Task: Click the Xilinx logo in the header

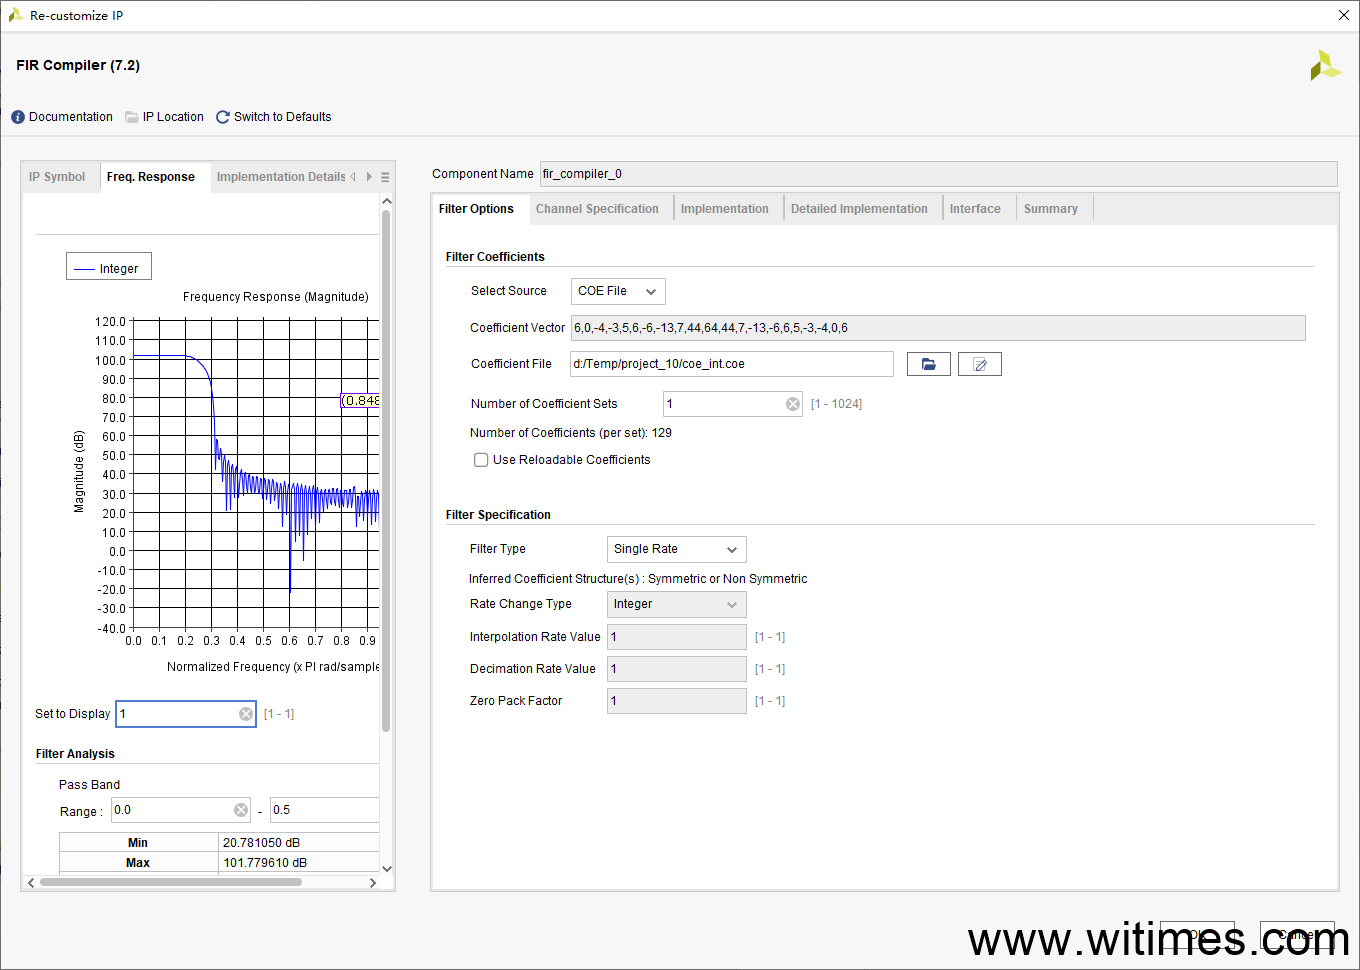Action: [1325, 65]
